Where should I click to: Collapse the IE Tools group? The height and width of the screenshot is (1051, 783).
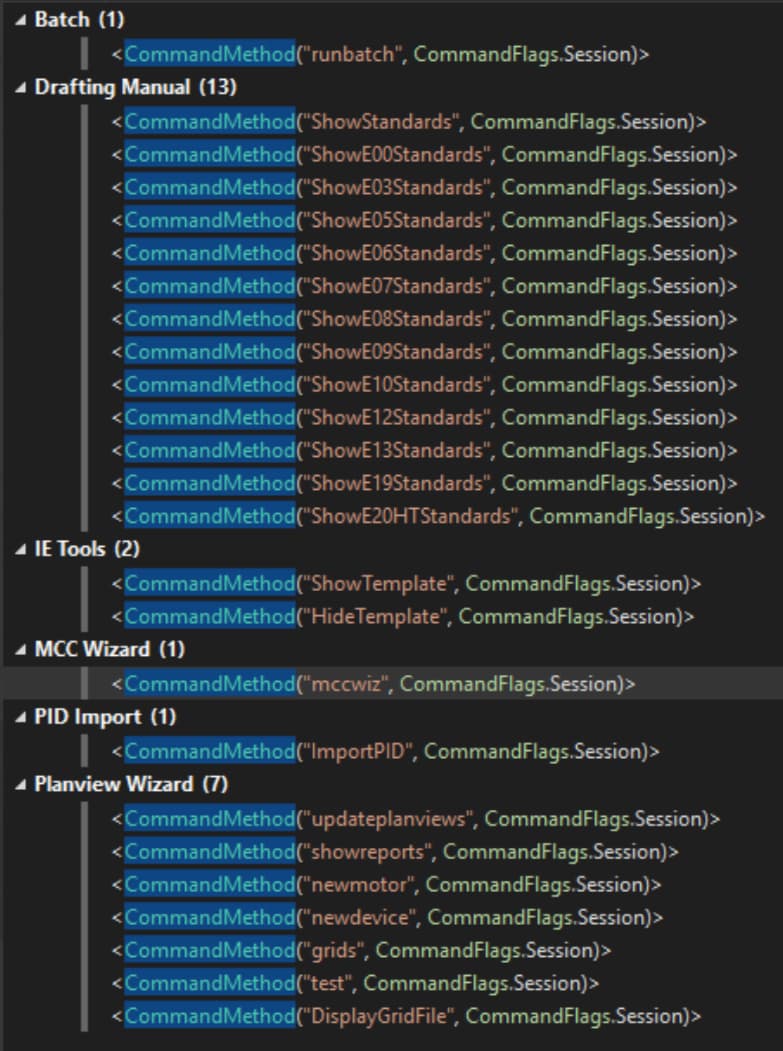(22, 549)
